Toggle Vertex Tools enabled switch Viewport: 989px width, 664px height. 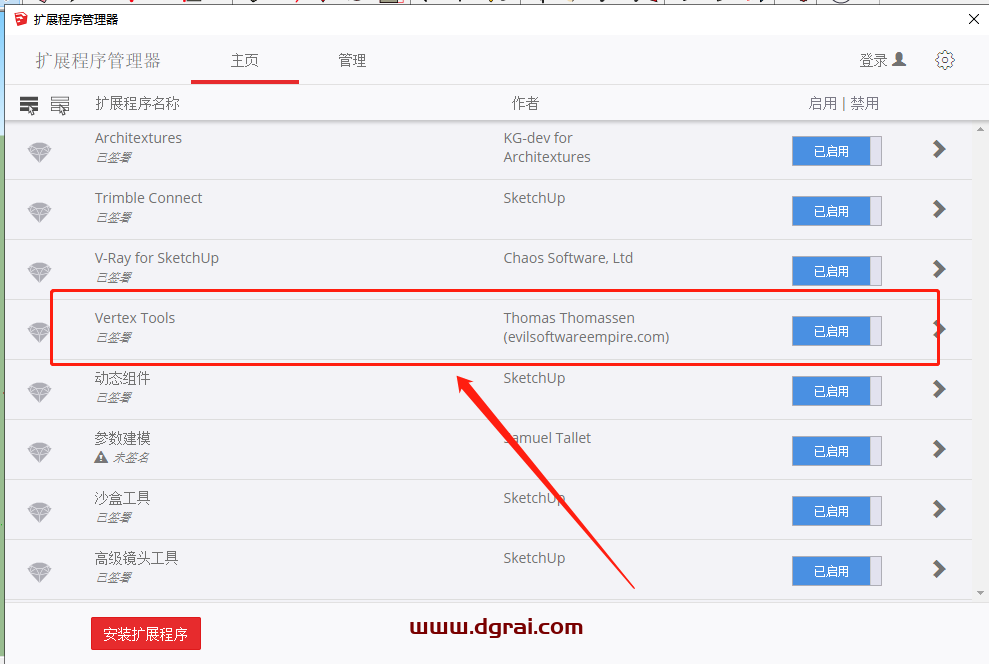click(x=836, y=331)
